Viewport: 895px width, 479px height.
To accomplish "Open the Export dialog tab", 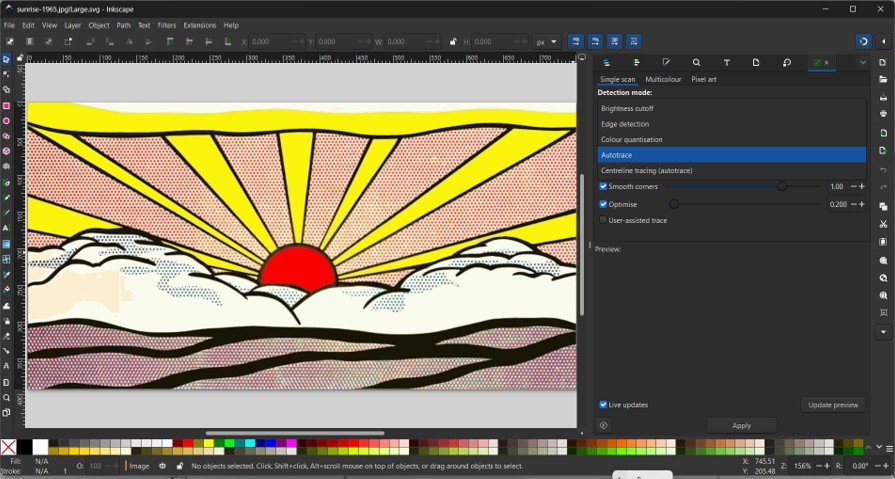I will point(756,62).
